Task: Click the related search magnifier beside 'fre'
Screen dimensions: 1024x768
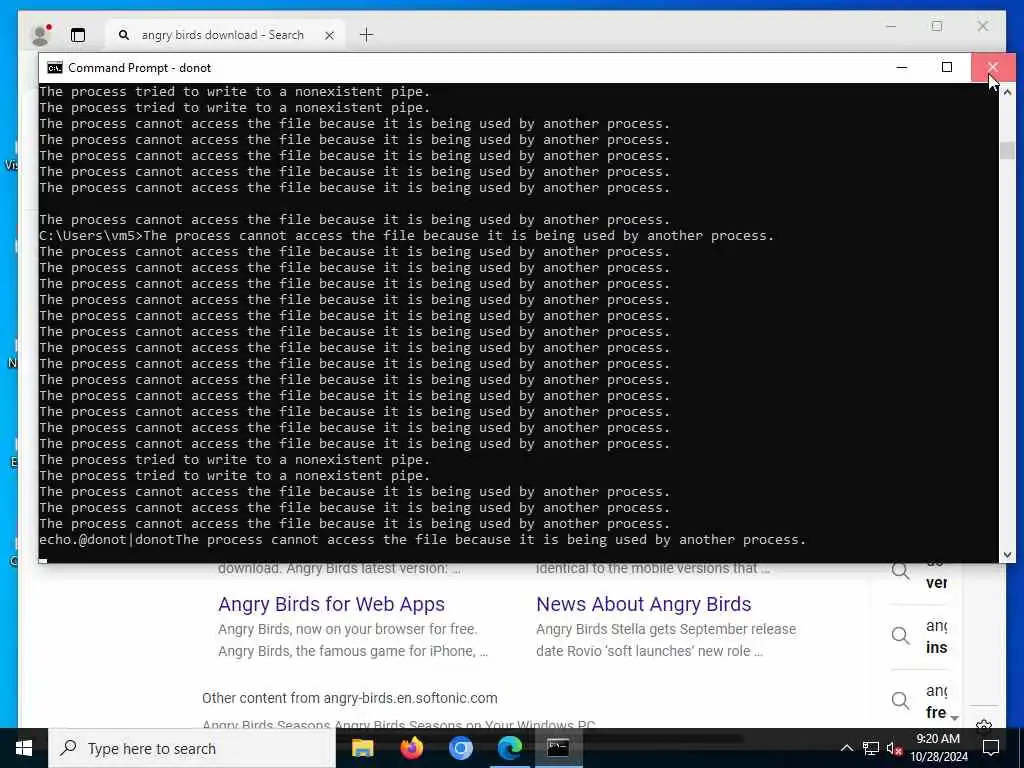Action: pos(901,701)
